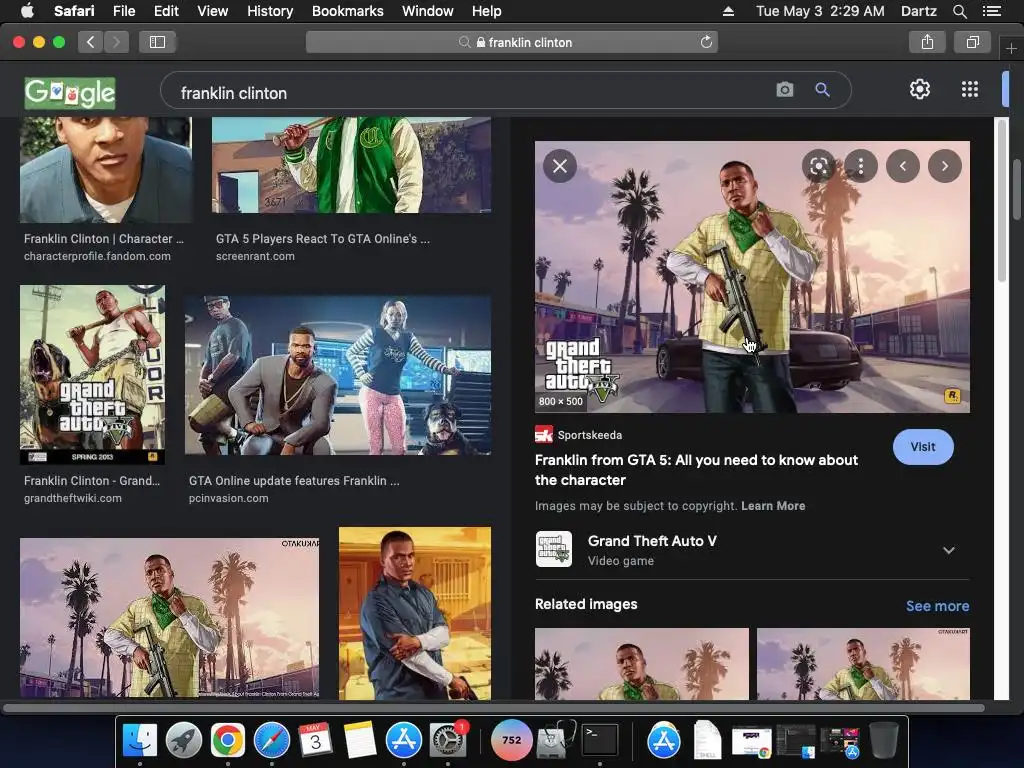Open System Preferences from the Dock

click(x=447, y=741)
